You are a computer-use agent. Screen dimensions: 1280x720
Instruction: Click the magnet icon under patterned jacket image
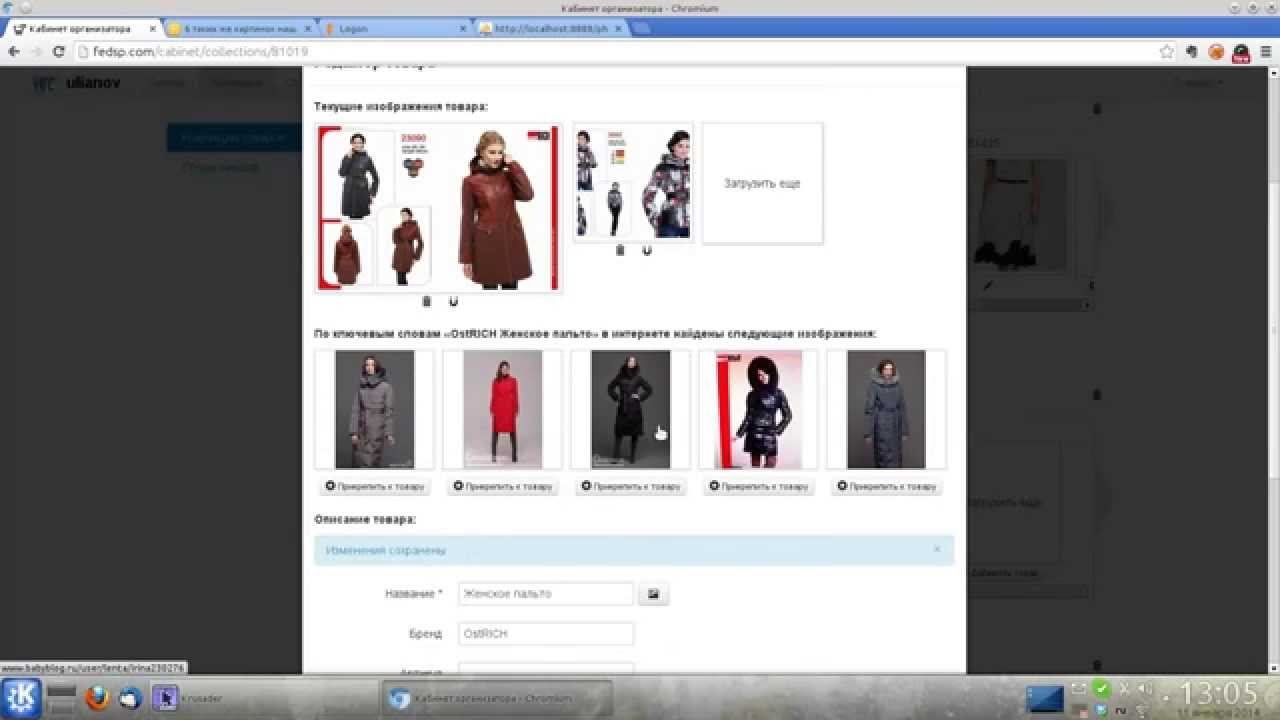pos(647,250)
